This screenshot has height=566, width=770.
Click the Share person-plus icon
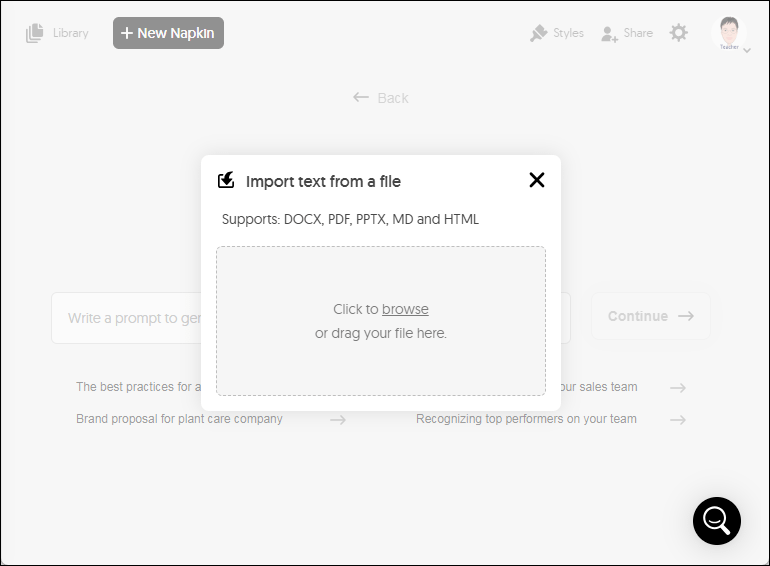(x=609, y=34)
